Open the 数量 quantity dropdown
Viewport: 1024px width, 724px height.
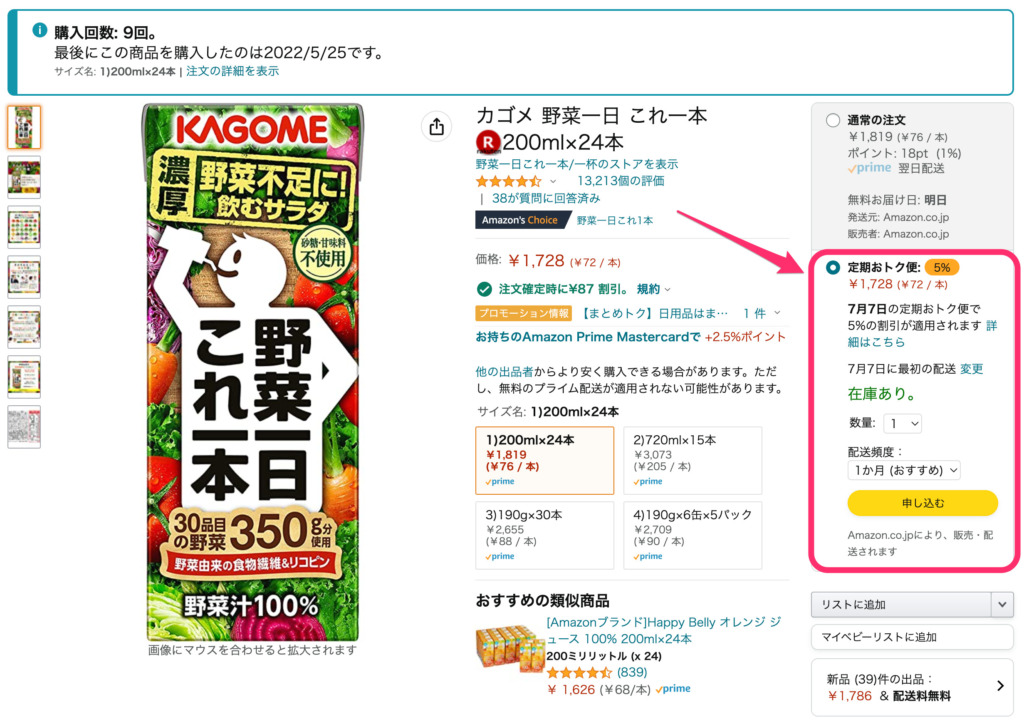pos(903,424)
